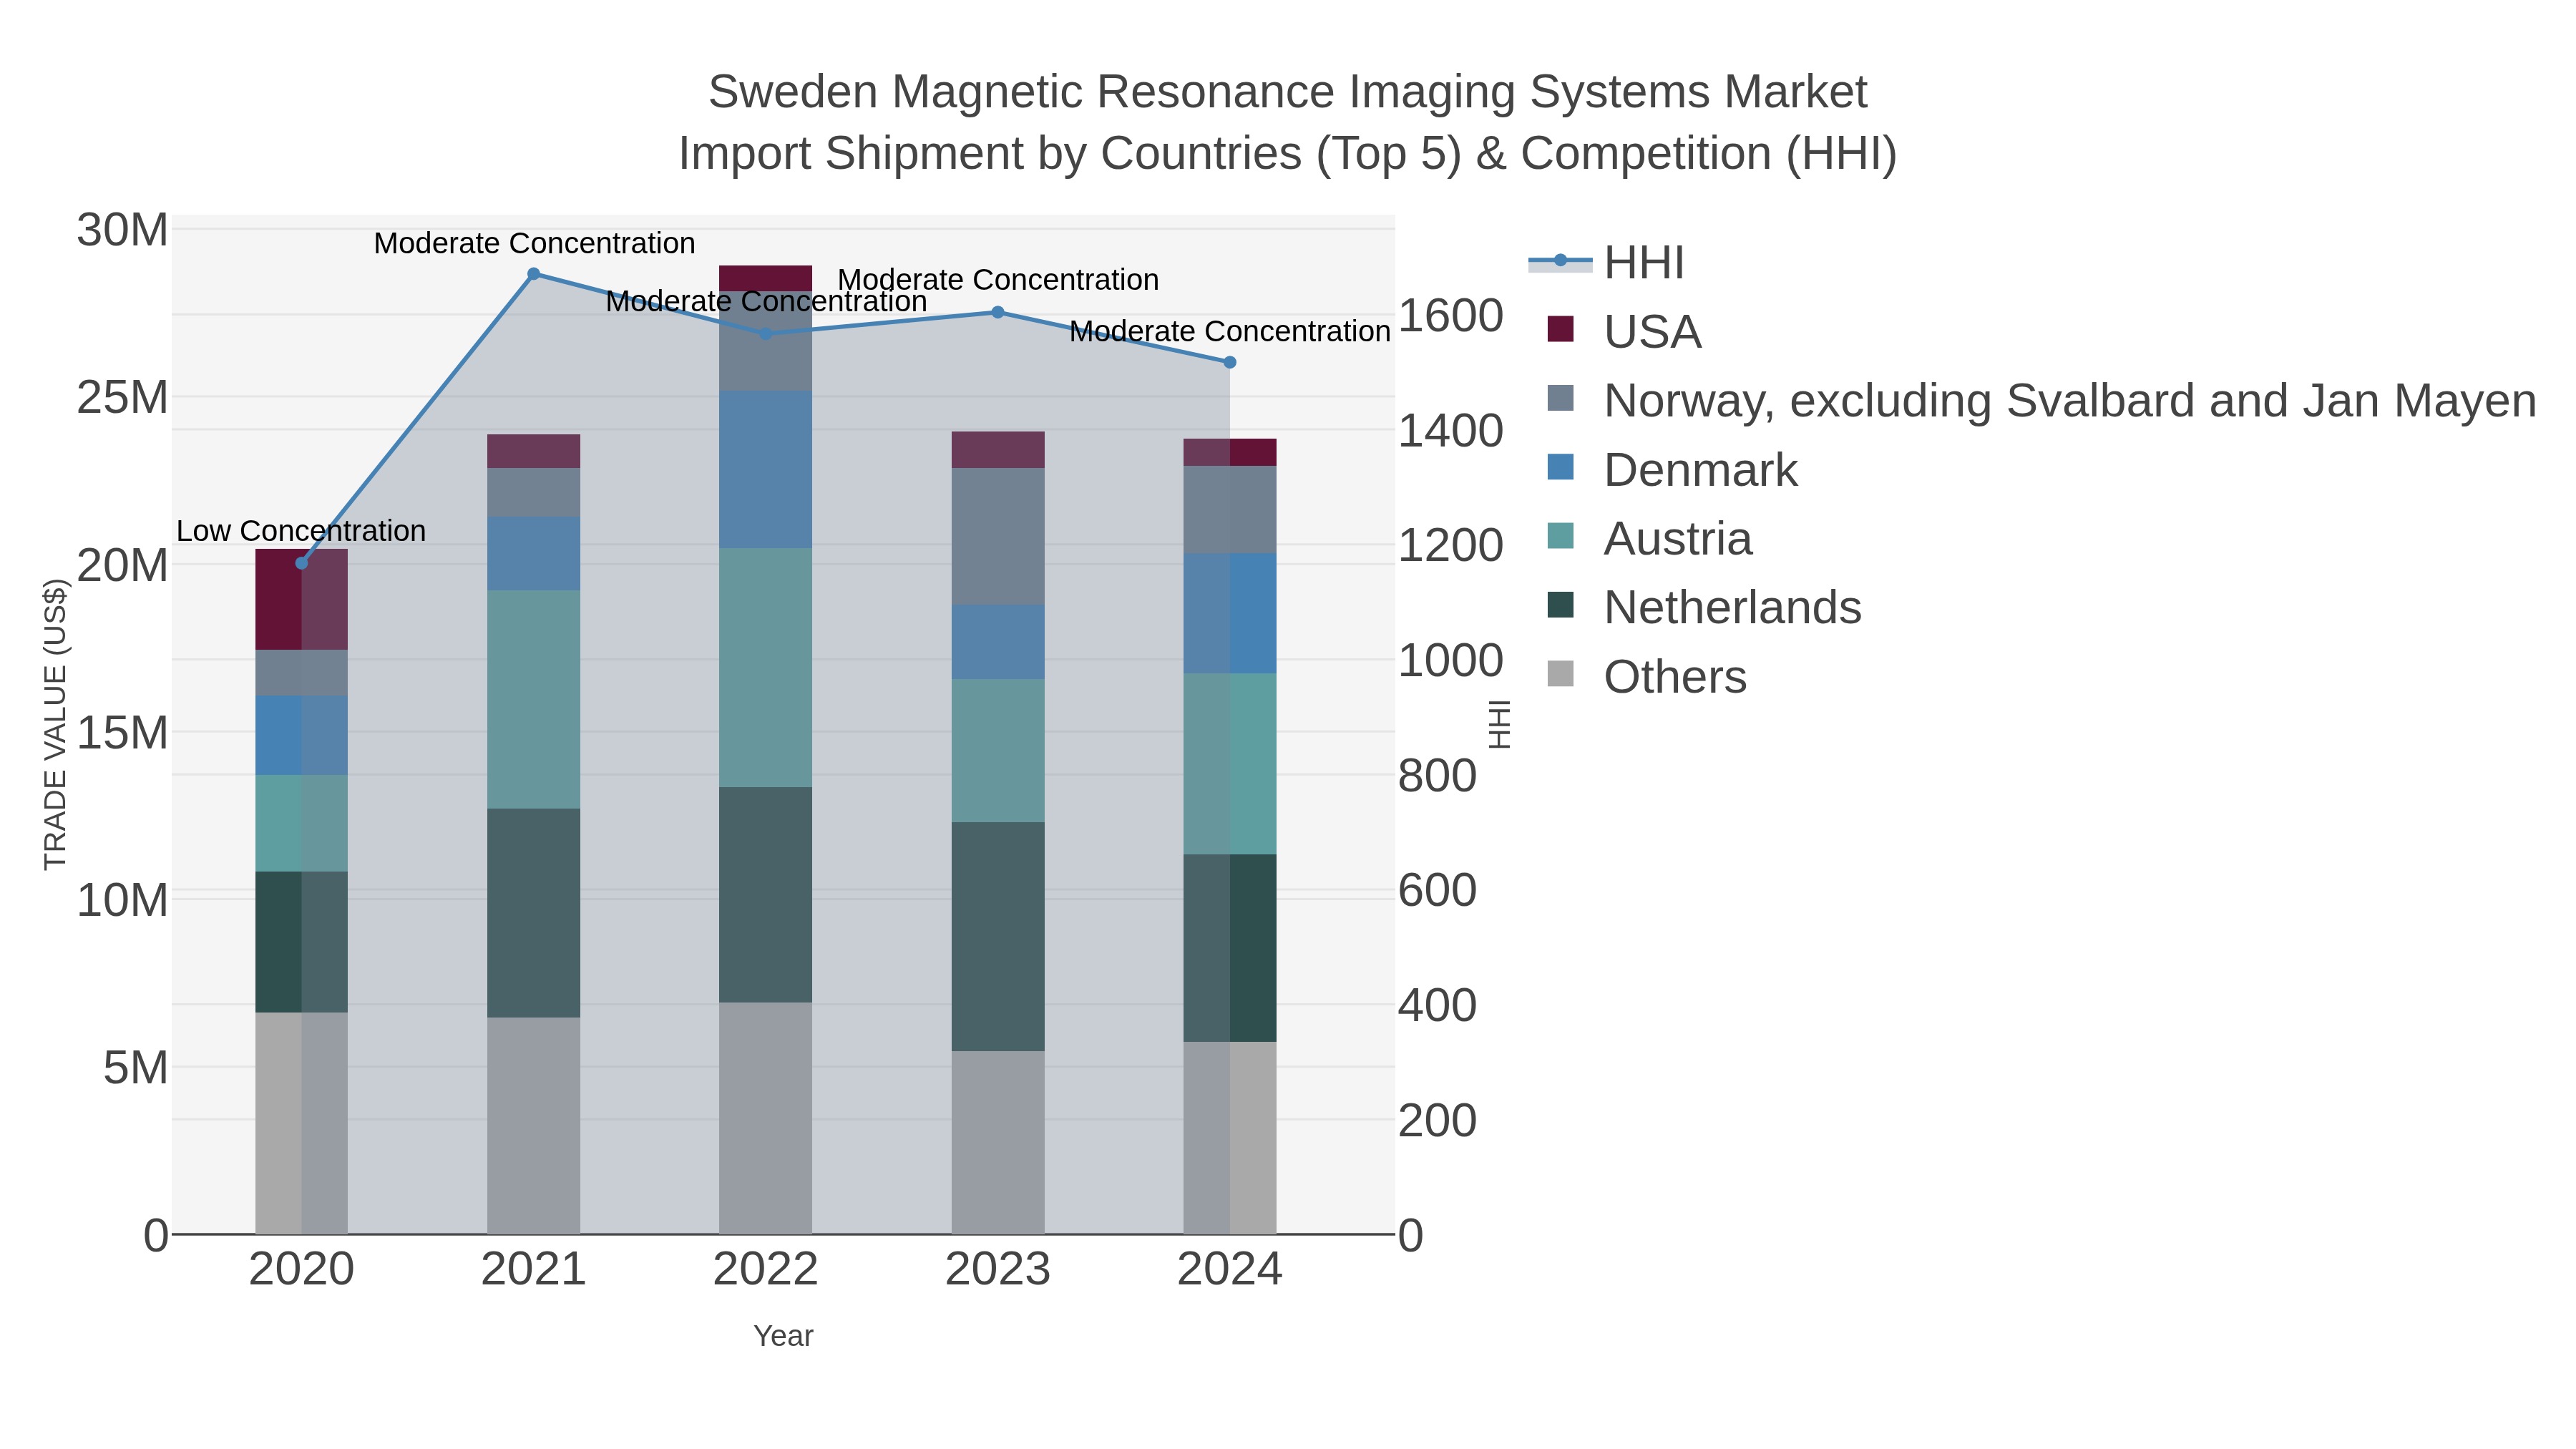This screenshot has width=2576, height=1449.
Task: Click the 2023 Netherlands bar segment
Action: pyautogui.click(x=998, y=936)
